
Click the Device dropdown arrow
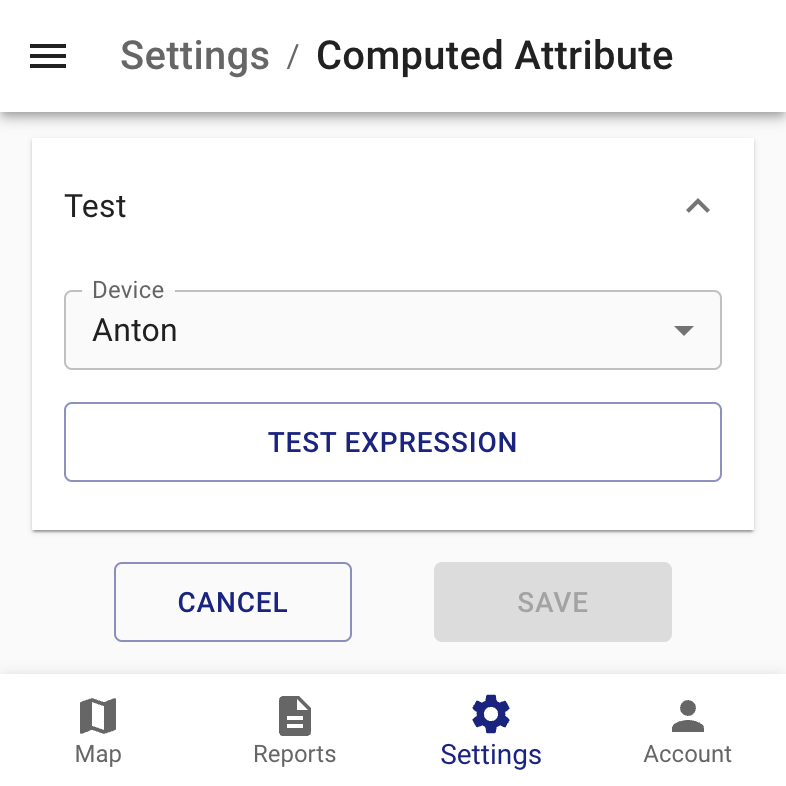point(684,330)
